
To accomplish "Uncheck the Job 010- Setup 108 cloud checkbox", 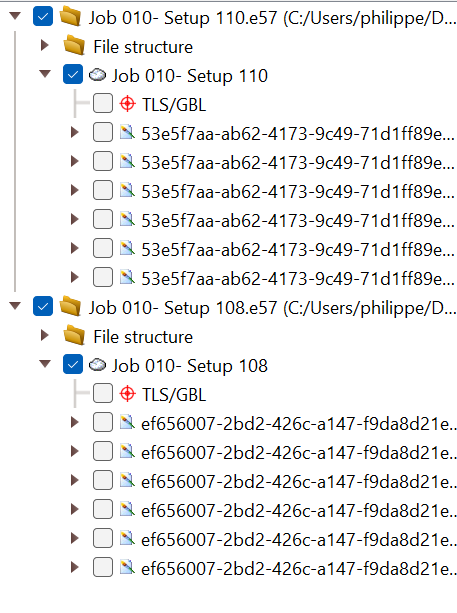I will (x=73, y=364).
